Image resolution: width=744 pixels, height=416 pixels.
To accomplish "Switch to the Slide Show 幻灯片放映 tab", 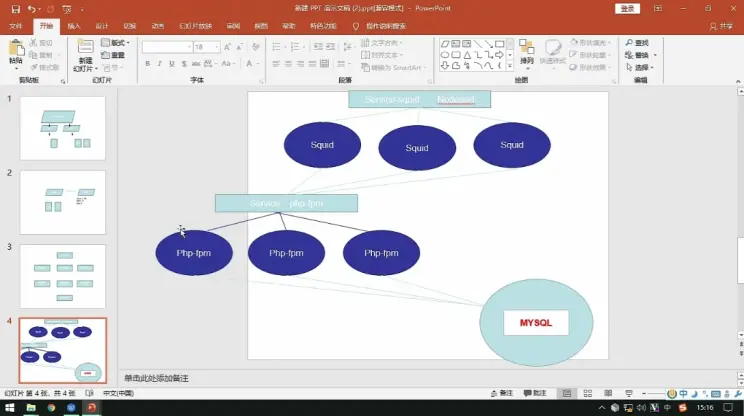I will [195, 26].
